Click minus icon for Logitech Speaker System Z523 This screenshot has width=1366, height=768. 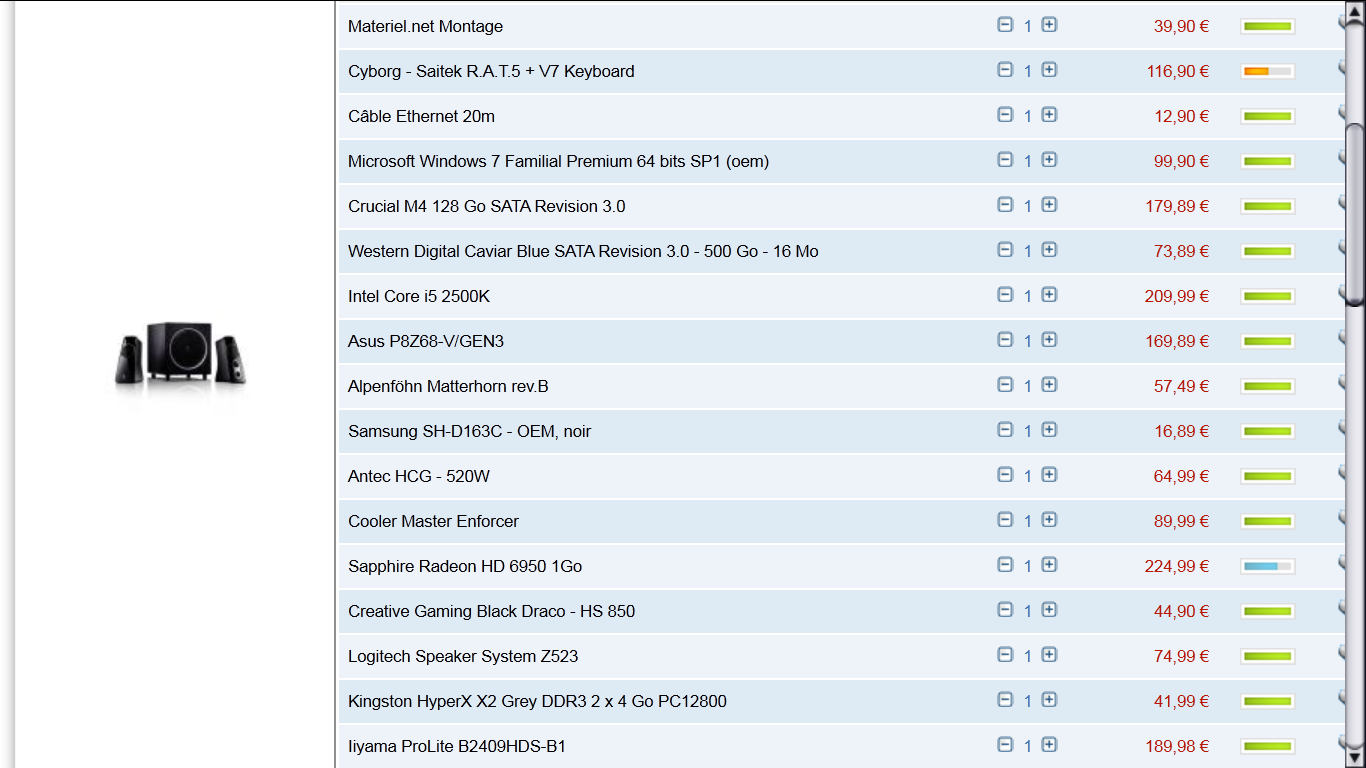pyautogui.click(x=1005, y=655)
